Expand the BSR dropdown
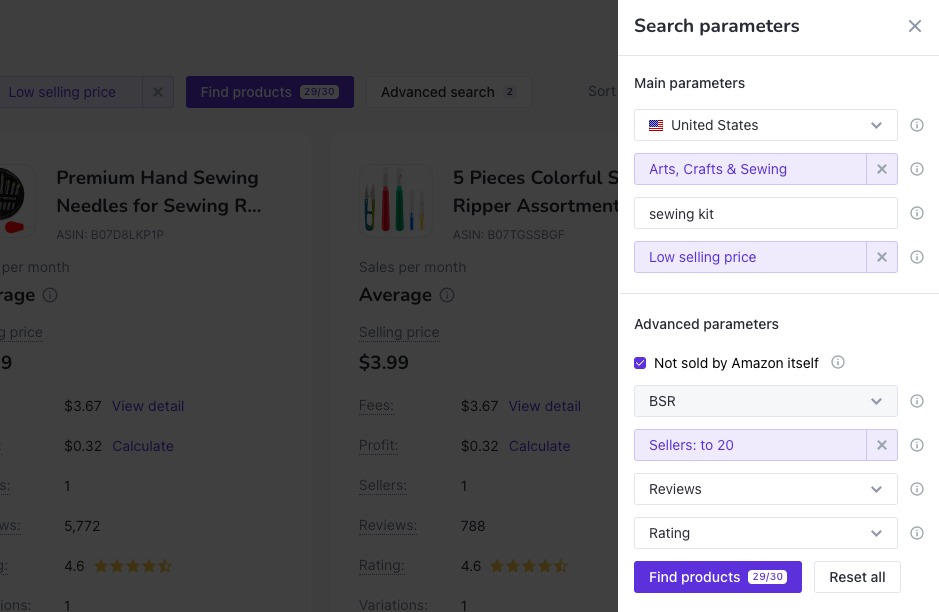The image size is (939, 612). [x=765, y=401]
